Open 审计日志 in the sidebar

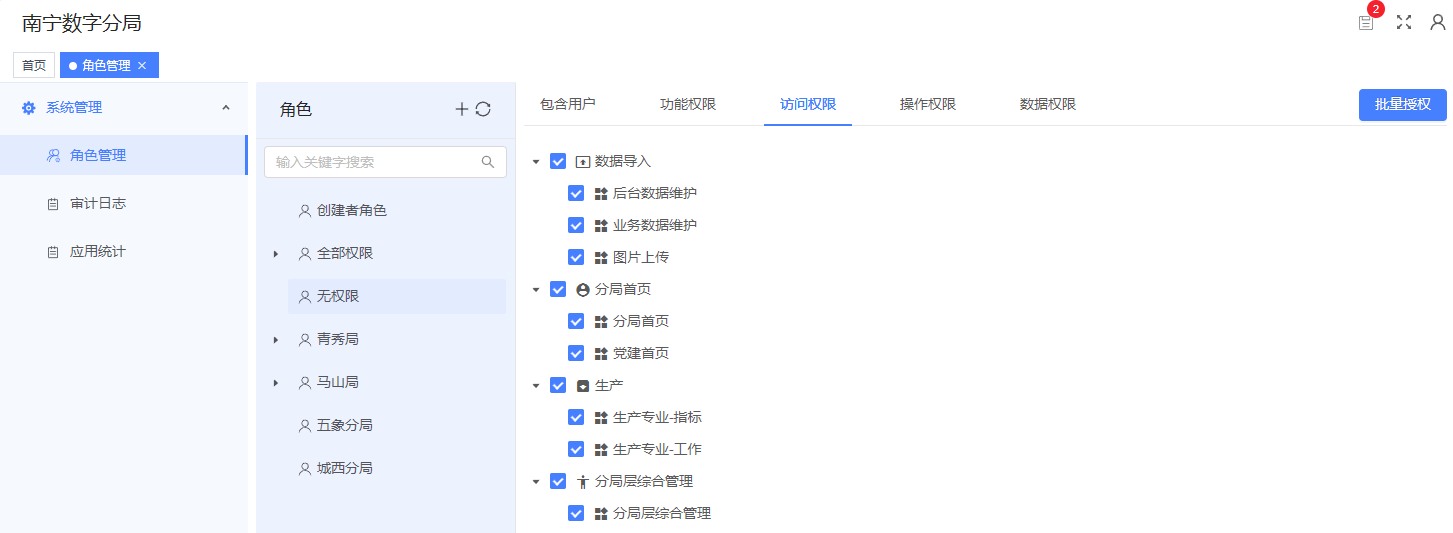pyautogui.click(x=98, y=203)
